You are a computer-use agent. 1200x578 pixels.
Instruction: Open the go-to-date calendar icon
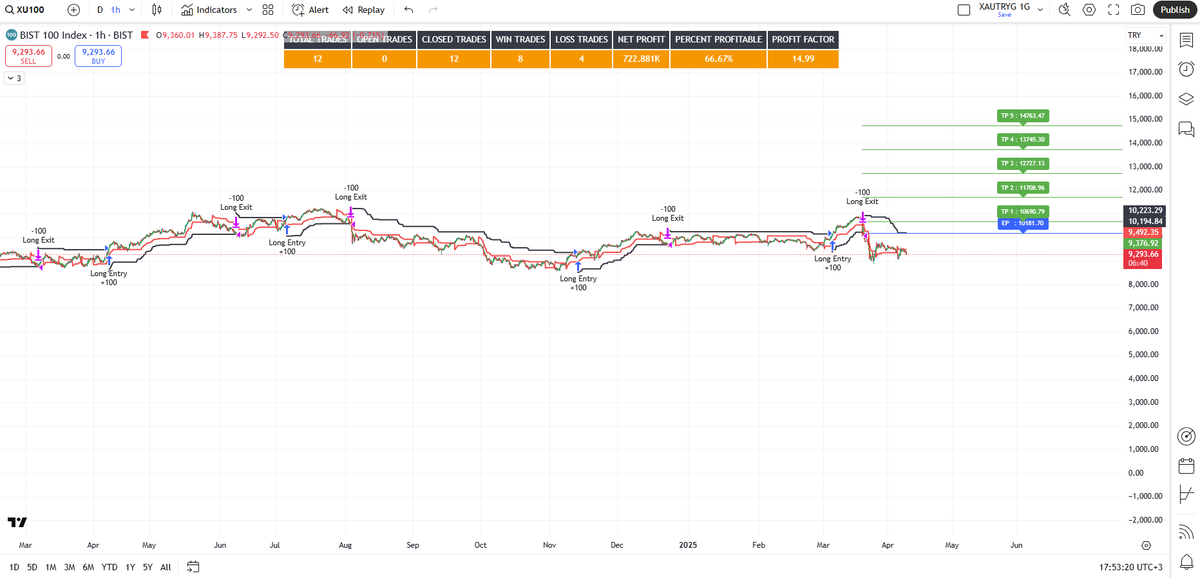(x=193, y=567)
